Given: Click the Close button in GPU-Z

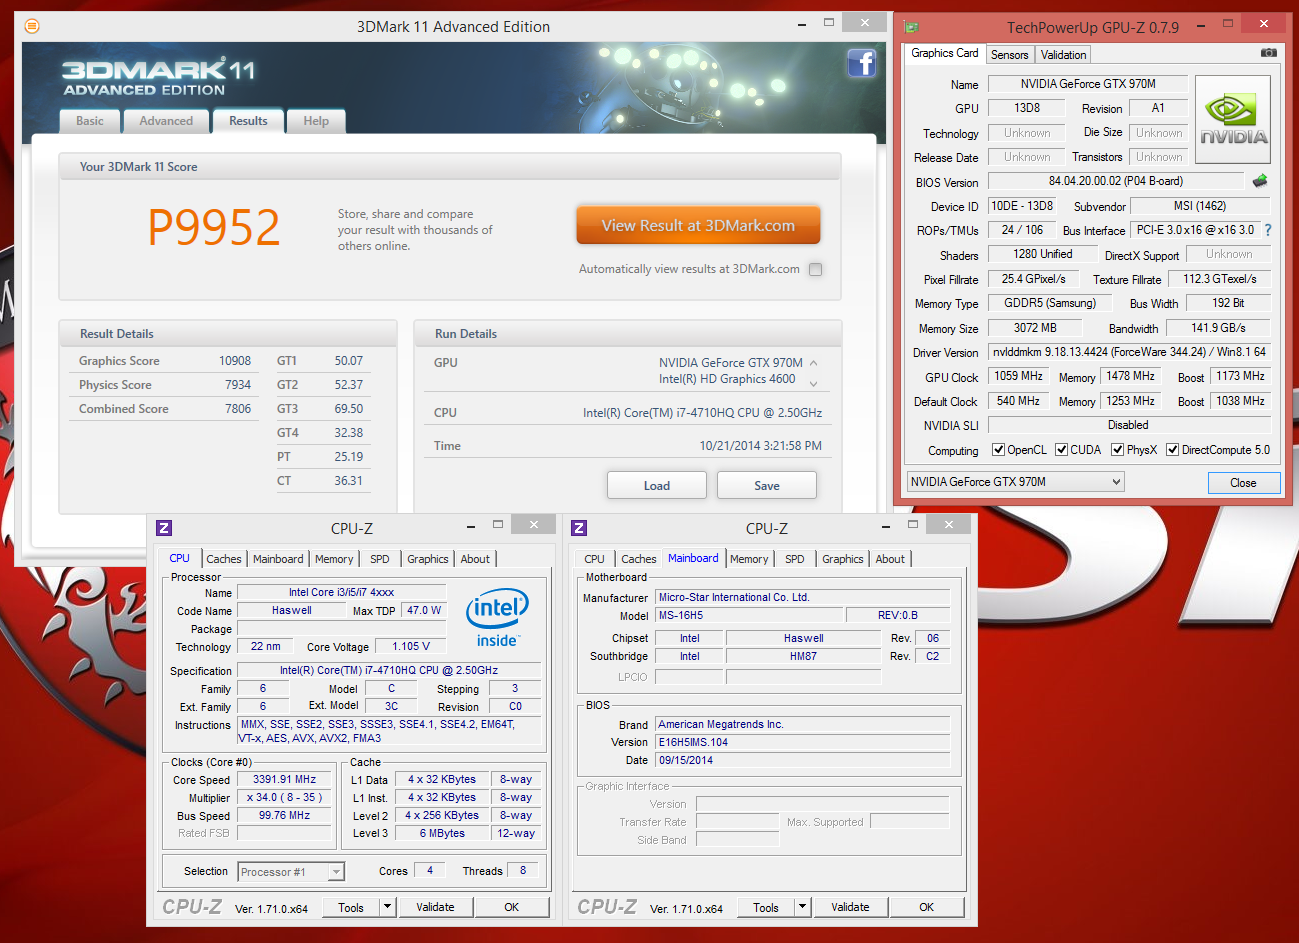Looking at the screenshot, I should tap(1243, 482).
